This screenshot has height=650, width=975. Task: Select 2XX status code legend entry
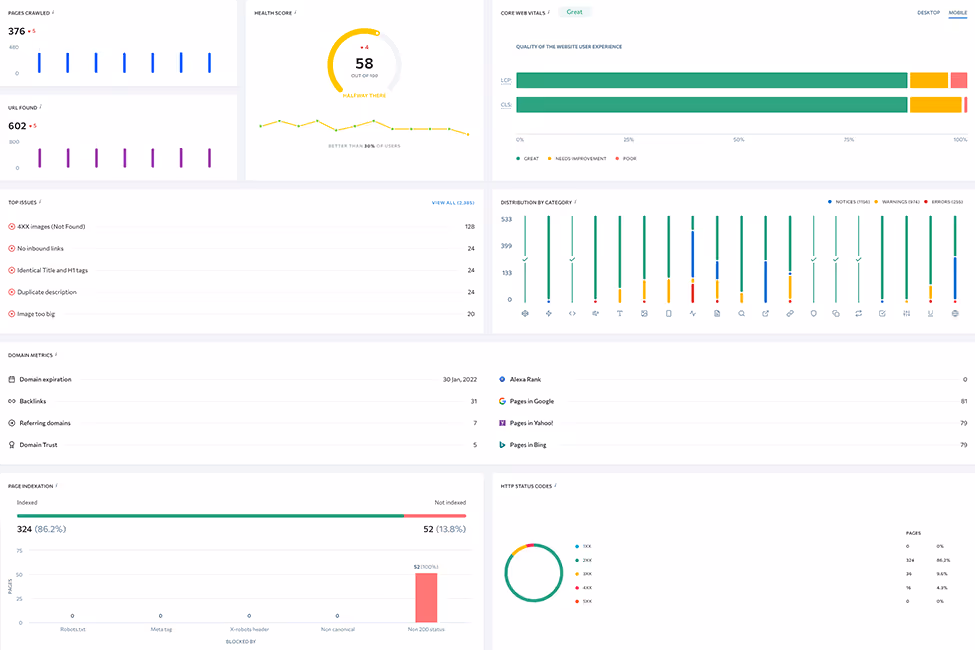tap(583, 560)
